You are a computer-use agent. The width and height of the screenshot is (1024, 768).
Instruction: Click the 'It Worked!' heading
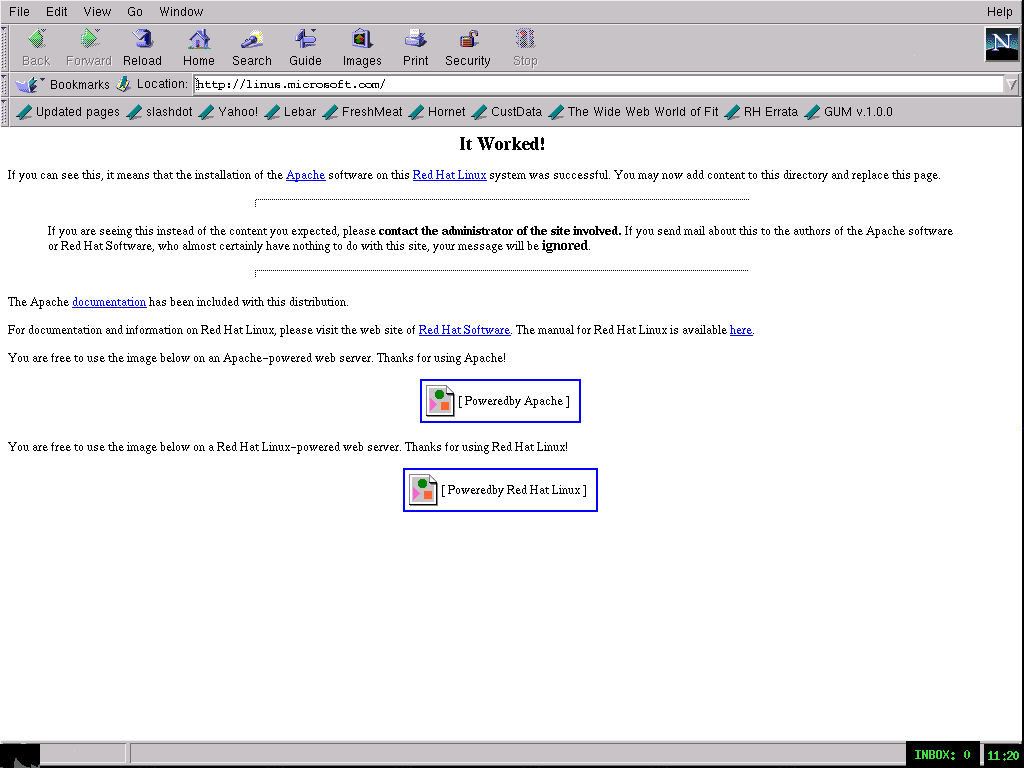pos(502,144)
